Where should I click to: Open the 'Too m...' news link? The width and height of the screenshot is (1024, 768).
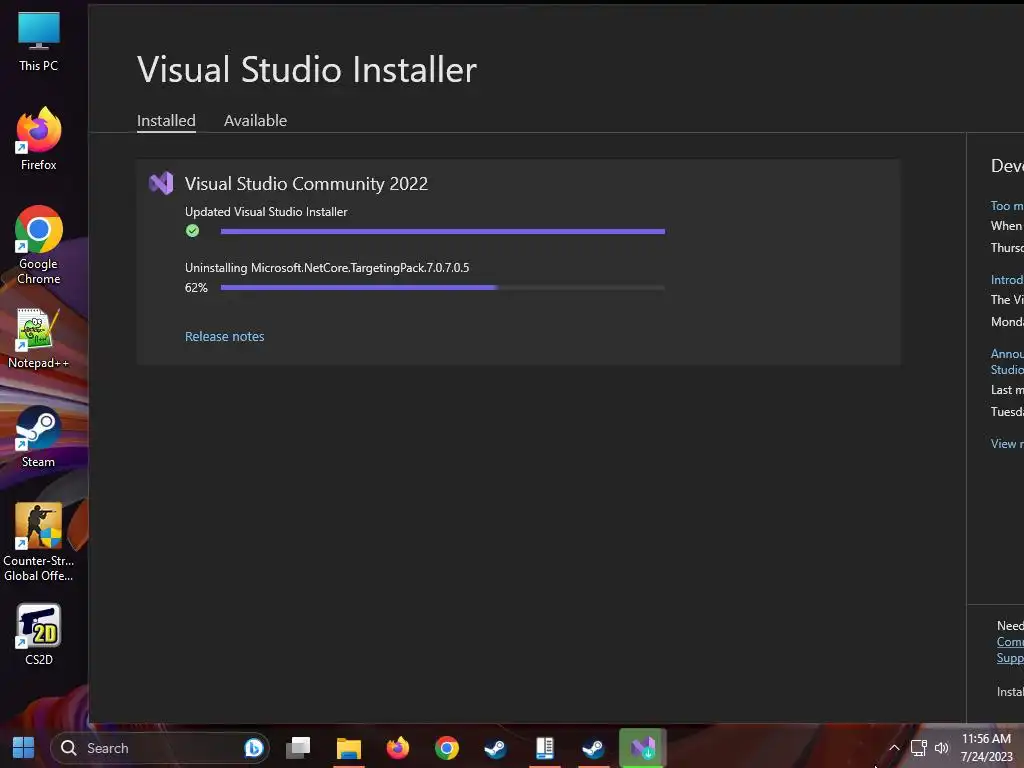coord(1007,206)
